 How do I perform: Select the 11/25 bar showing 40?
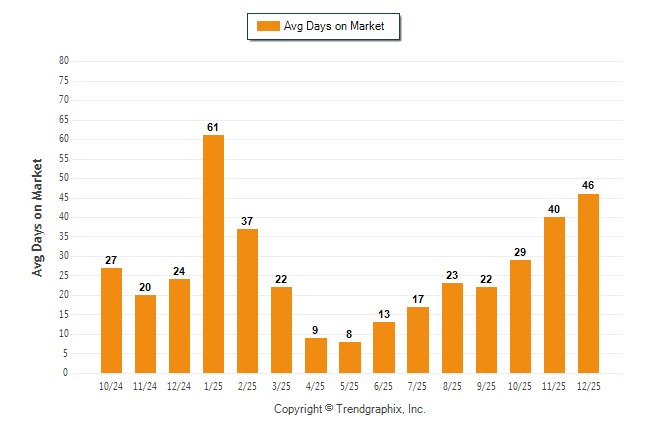554,295
